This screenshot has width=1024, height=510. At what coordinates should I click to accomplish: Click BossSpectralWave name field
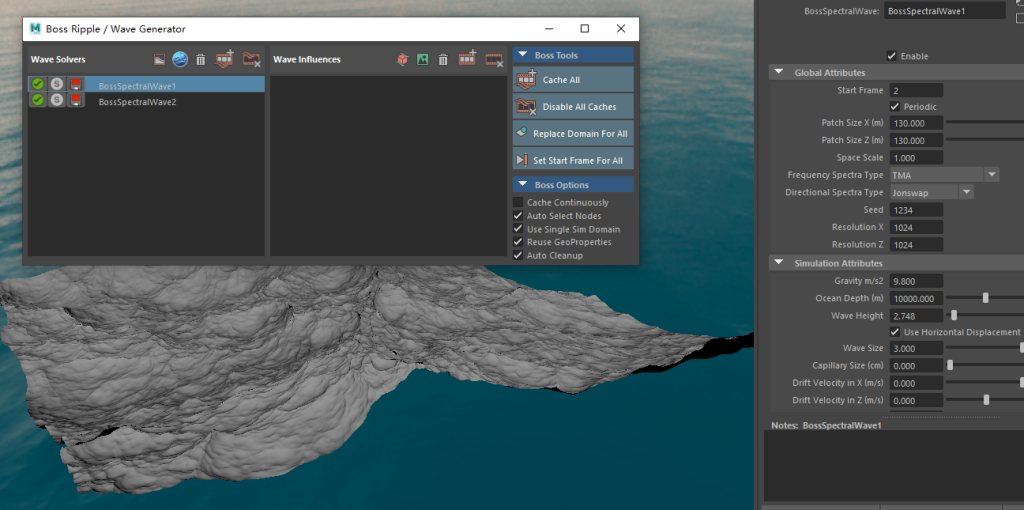(944, 11)
